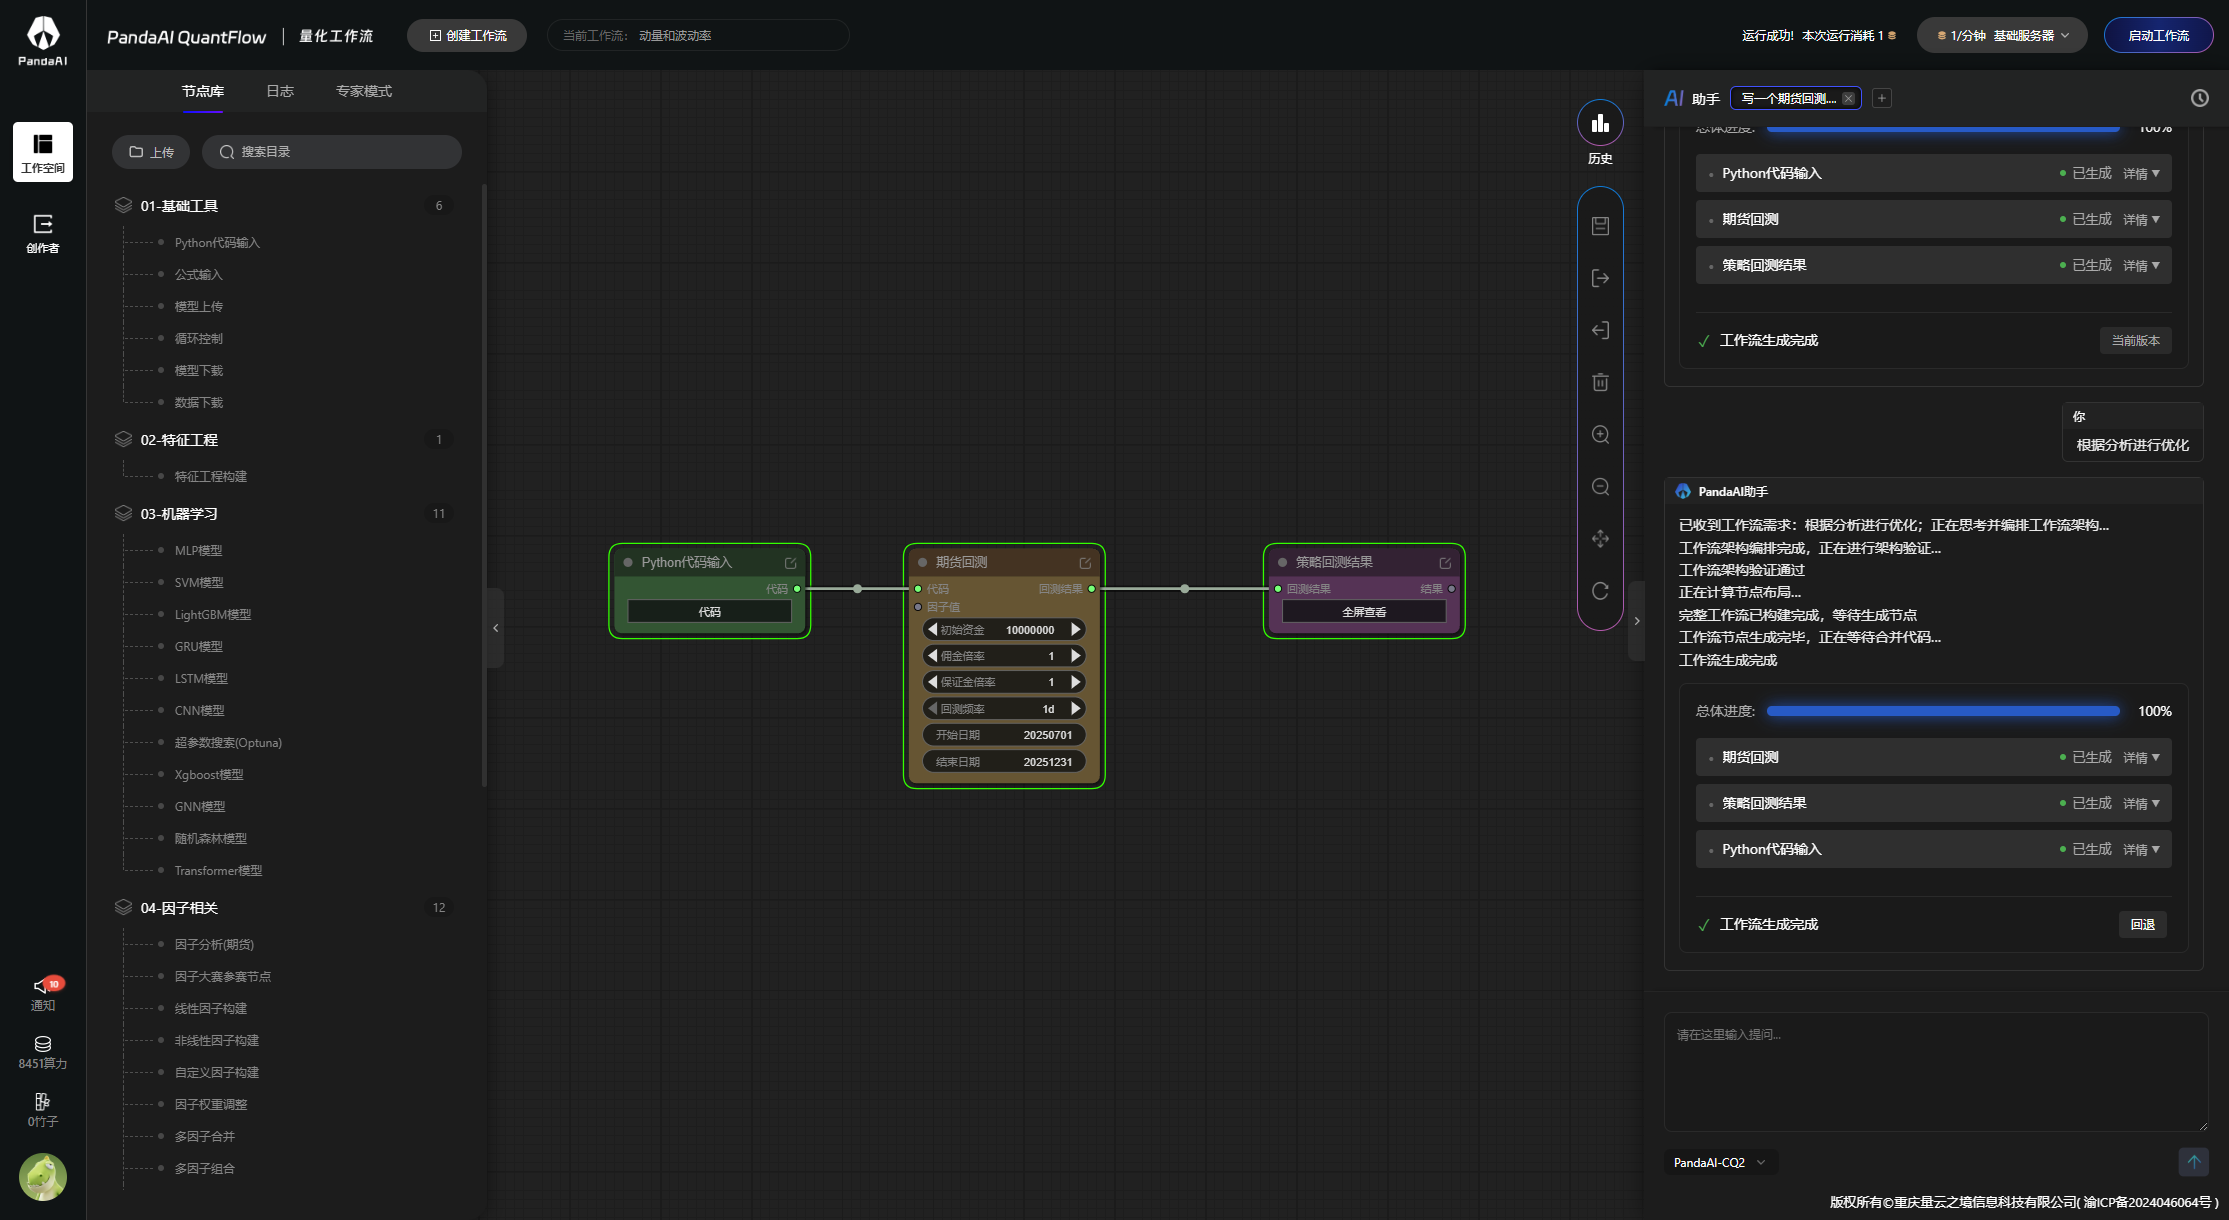Click the 启动工作流 button
This screenshot has height=1220, width=2229.
pyautogui.click(x=2158, y=35)
